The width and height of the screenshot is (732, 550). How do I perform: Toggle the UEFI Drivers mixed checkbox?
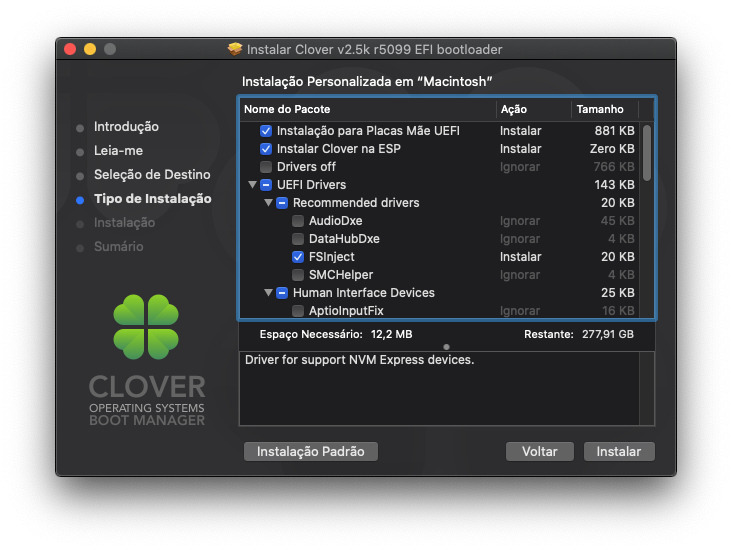pos(266,185)
